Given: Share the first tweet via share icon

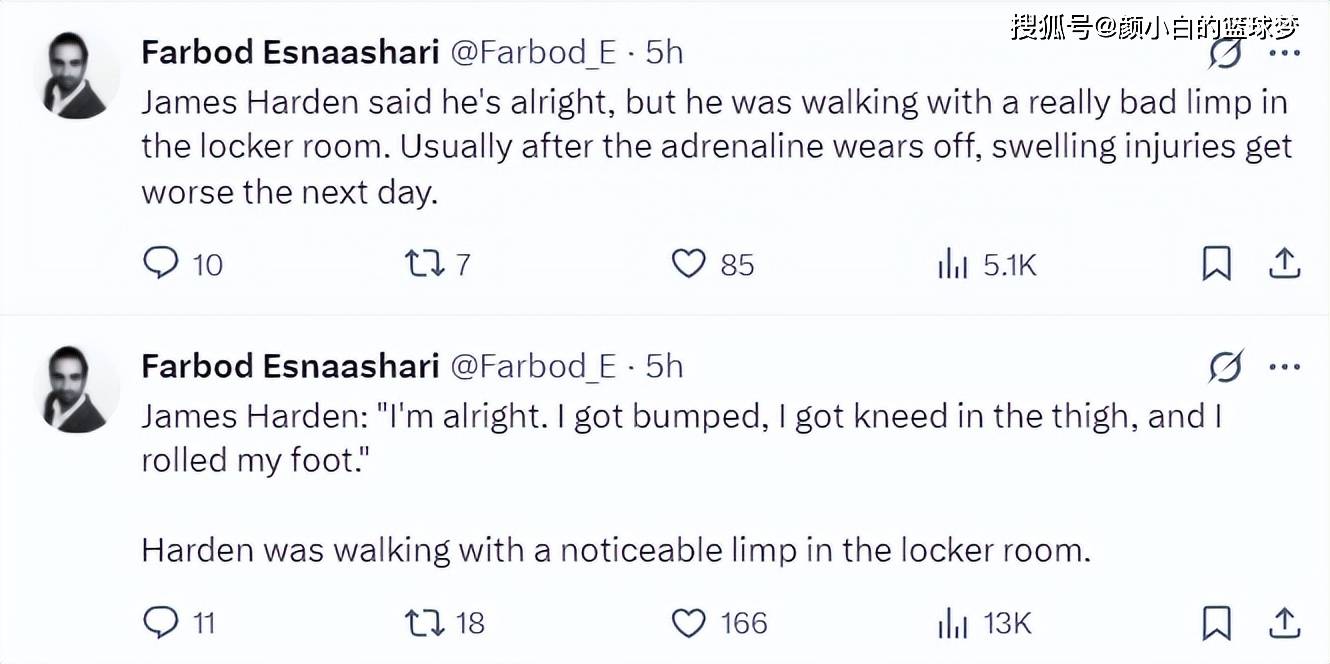Looking at the screenshot, I should click(1283, 264).
